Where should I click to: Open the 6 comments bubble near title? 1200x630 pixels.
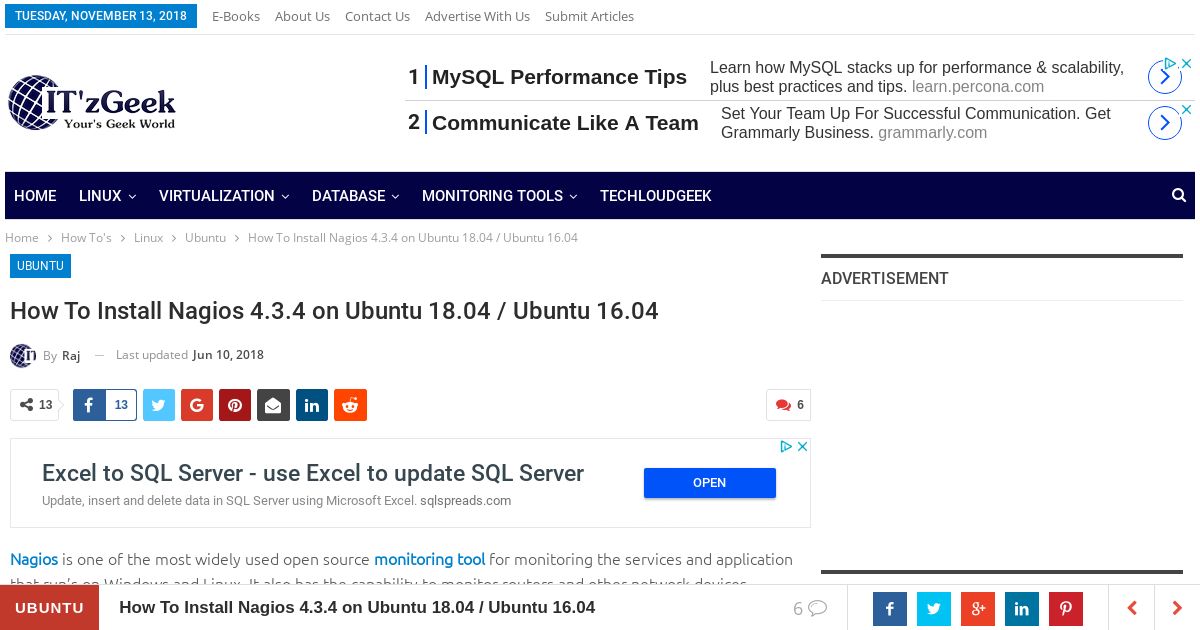point(789,405)
